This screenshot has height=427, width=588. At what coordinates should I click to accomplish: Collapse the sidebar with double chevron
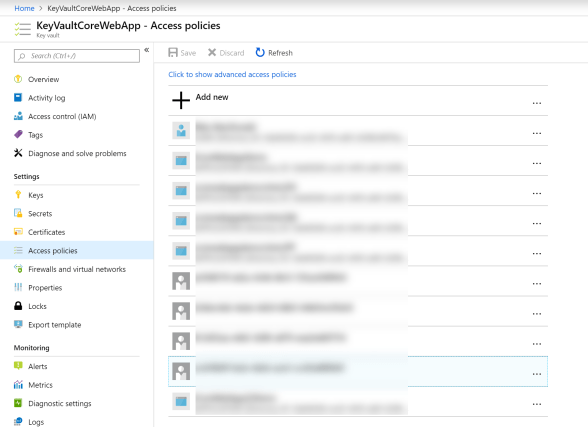[147, 50]
